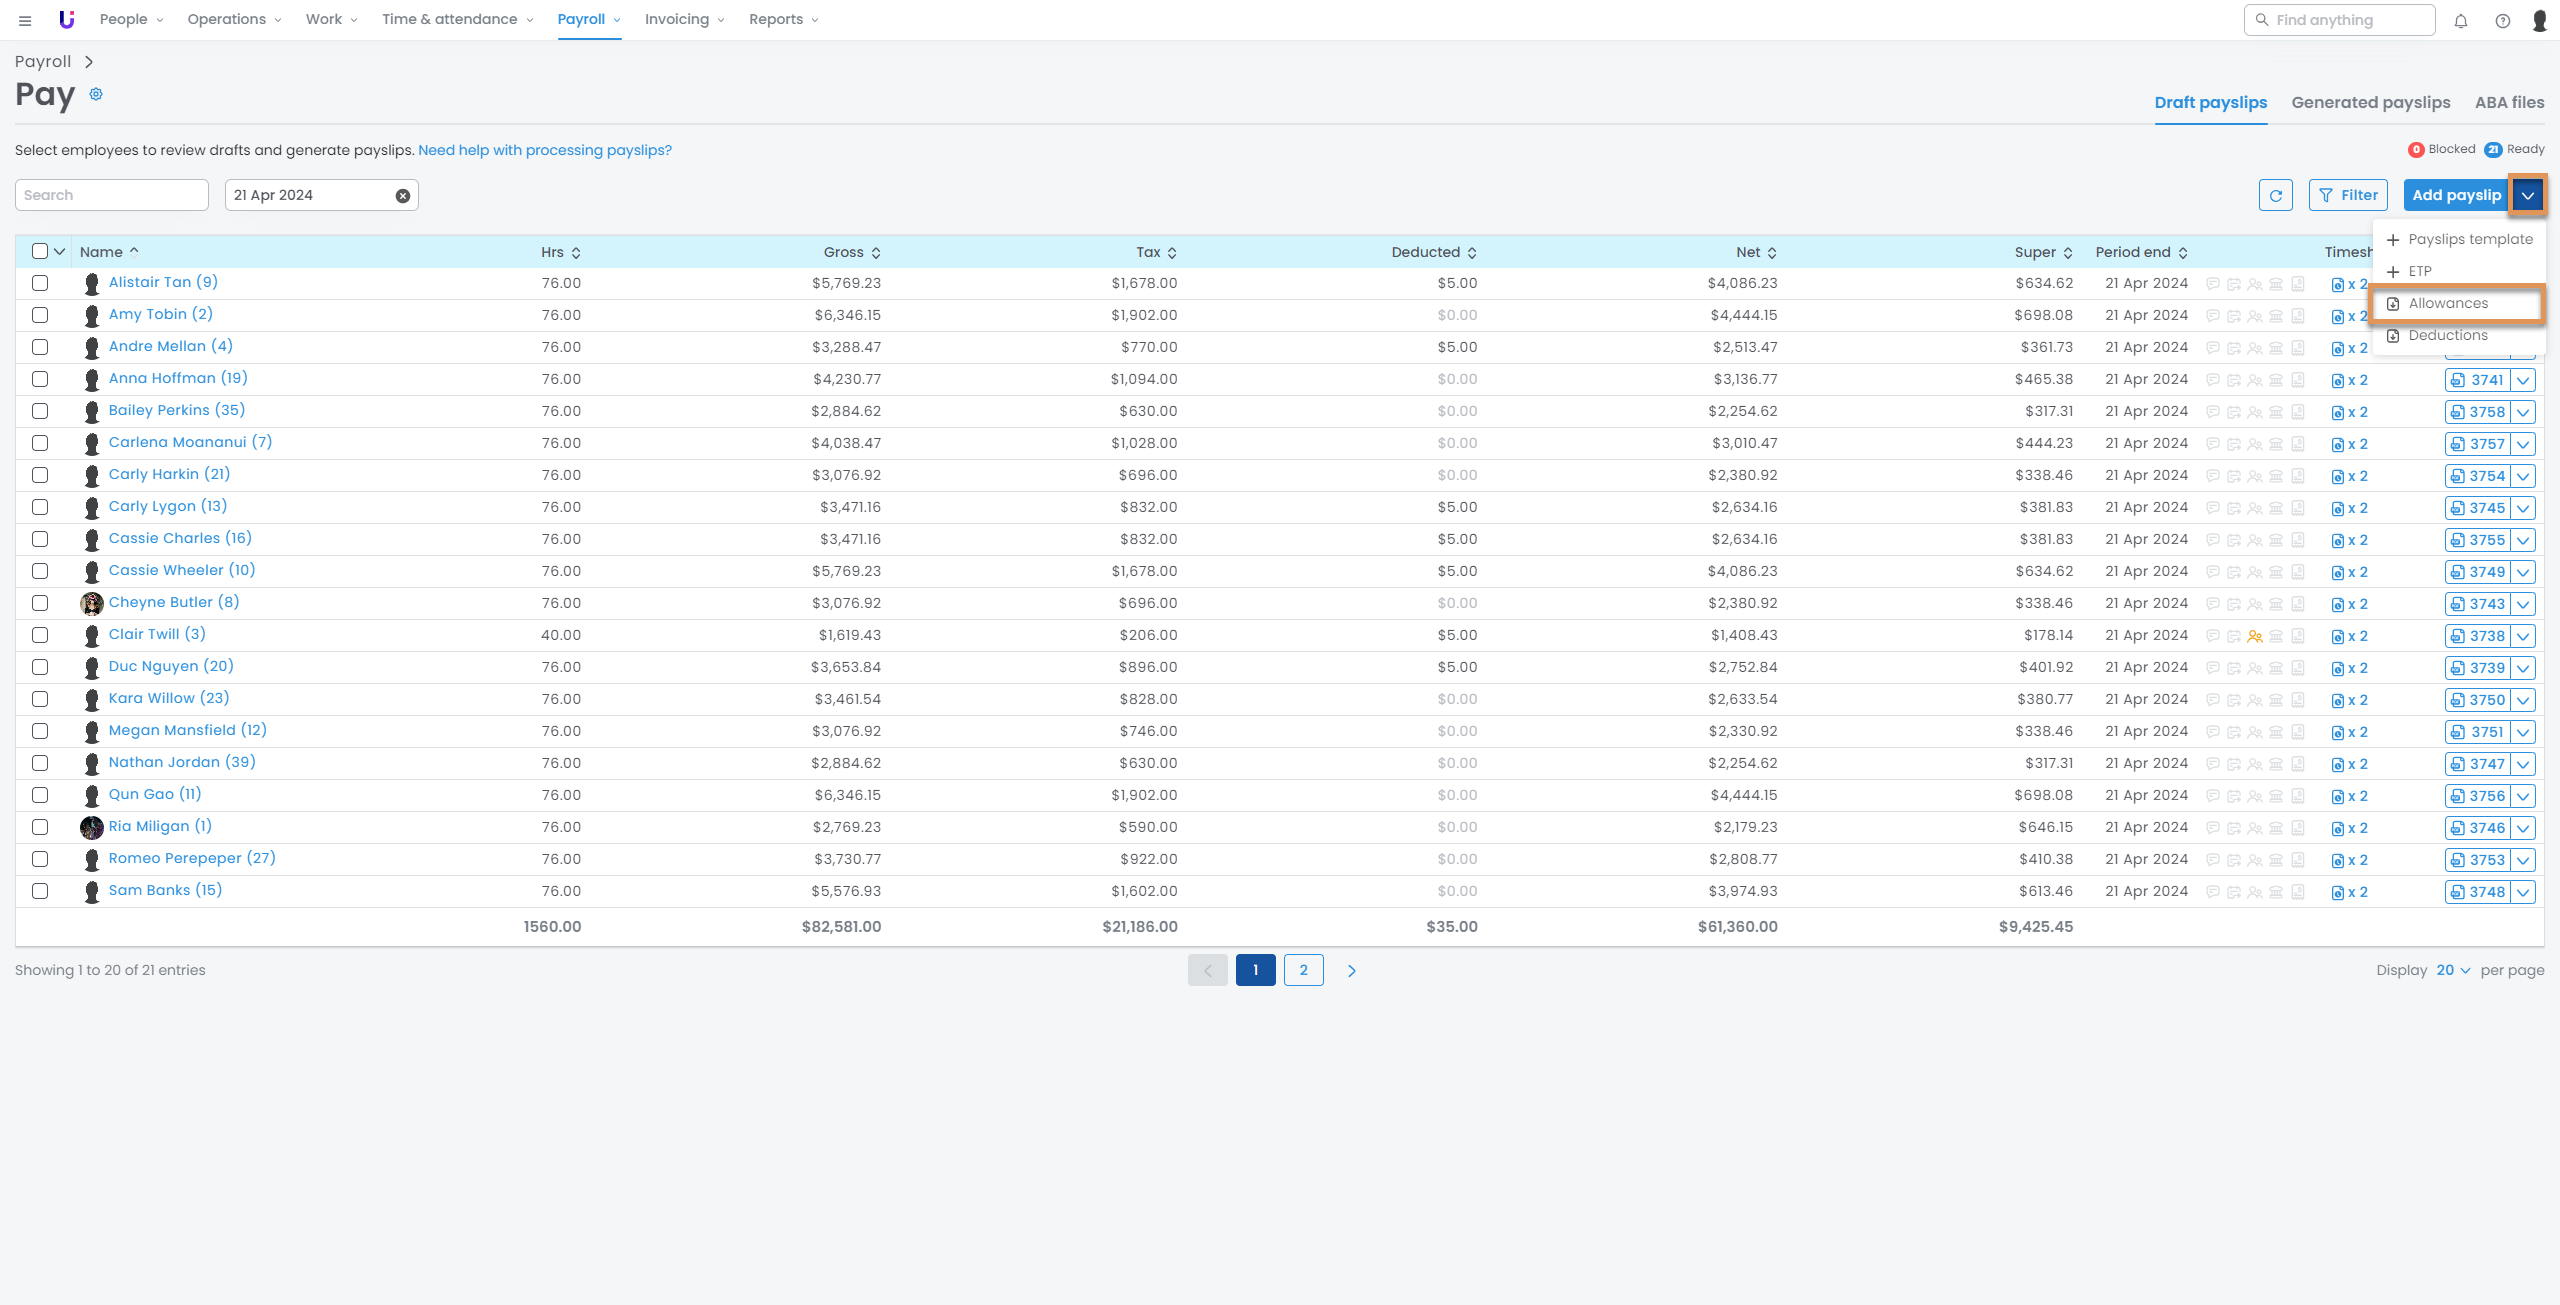Tick the checkbox for Alistair Tan
Viewport: 2560px width, 1305px height.
40,283
